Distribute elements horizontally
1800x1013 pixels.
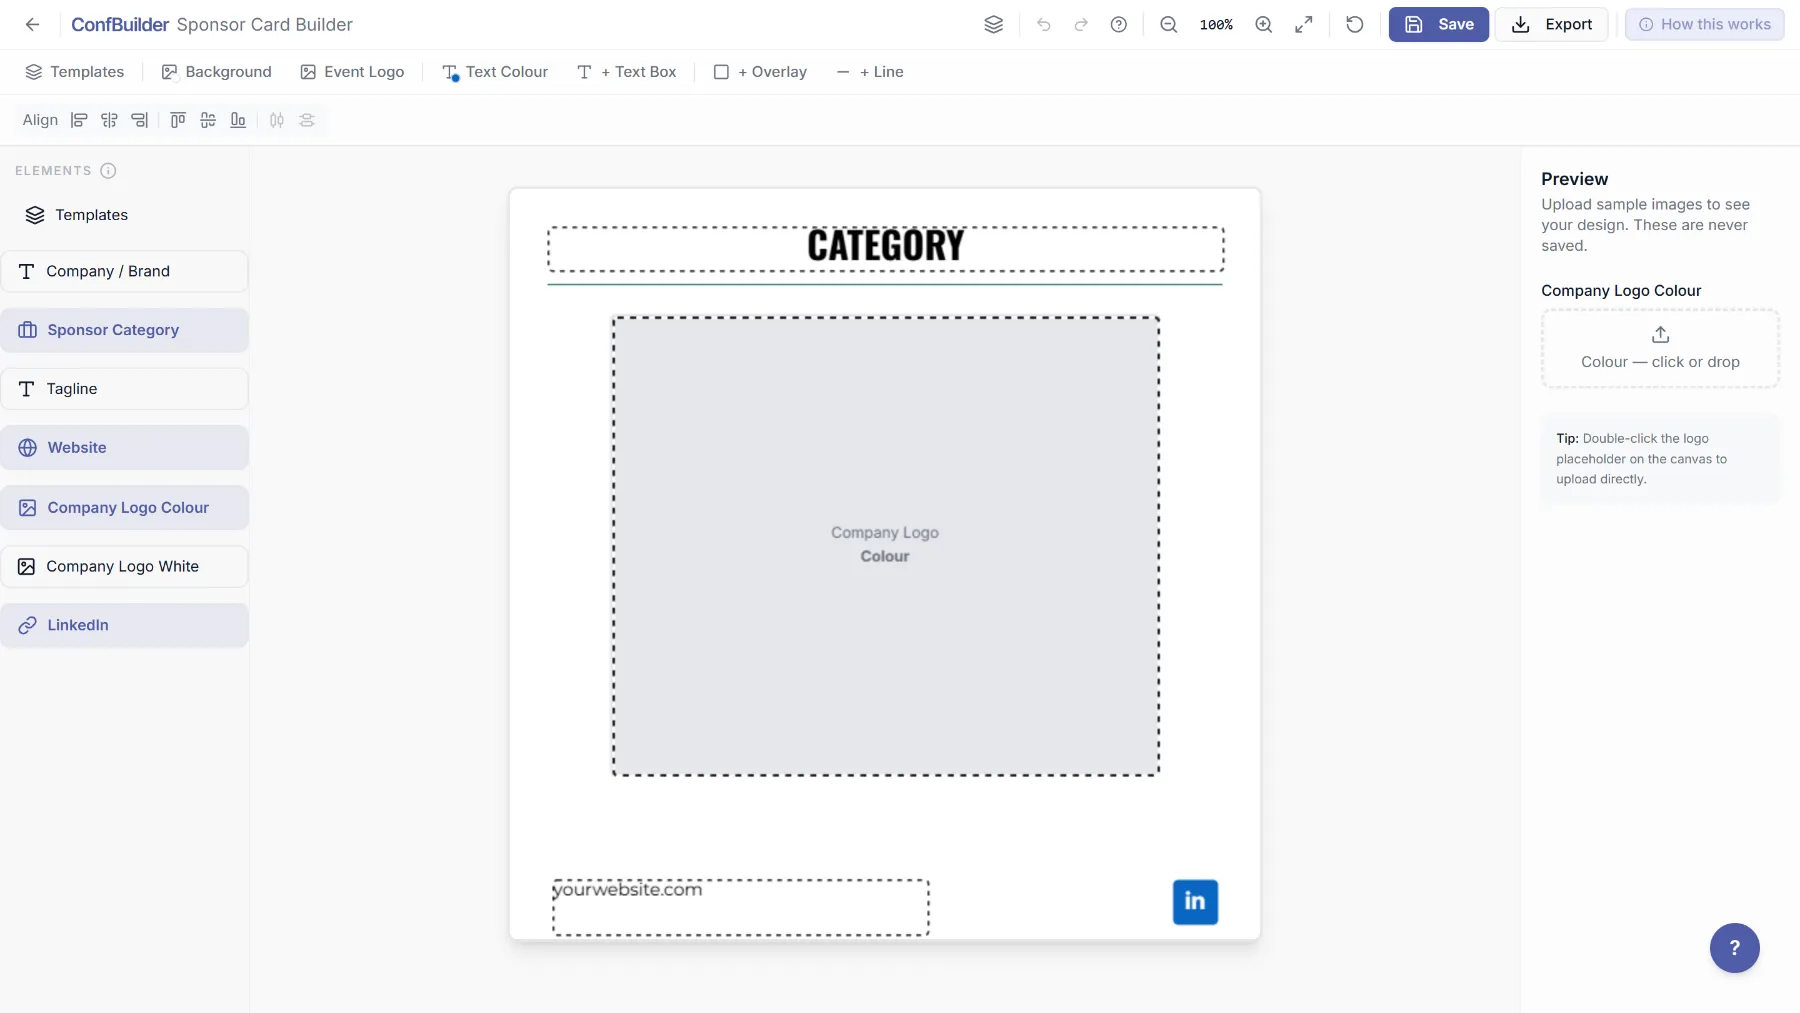277,120
